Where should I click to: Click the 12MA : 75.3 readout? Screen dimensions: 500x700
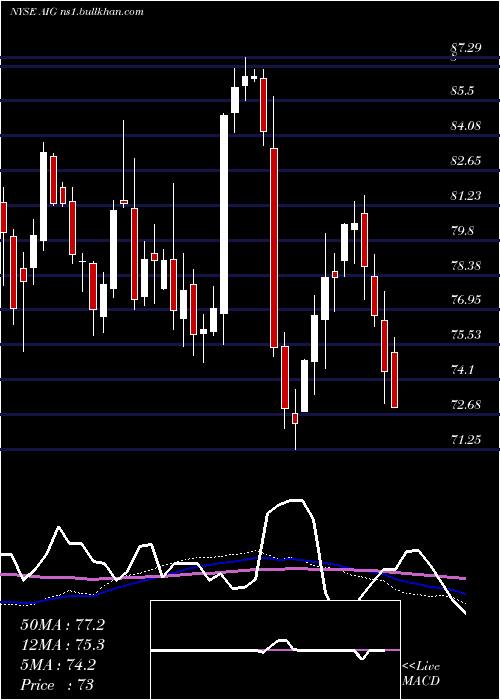62,645
